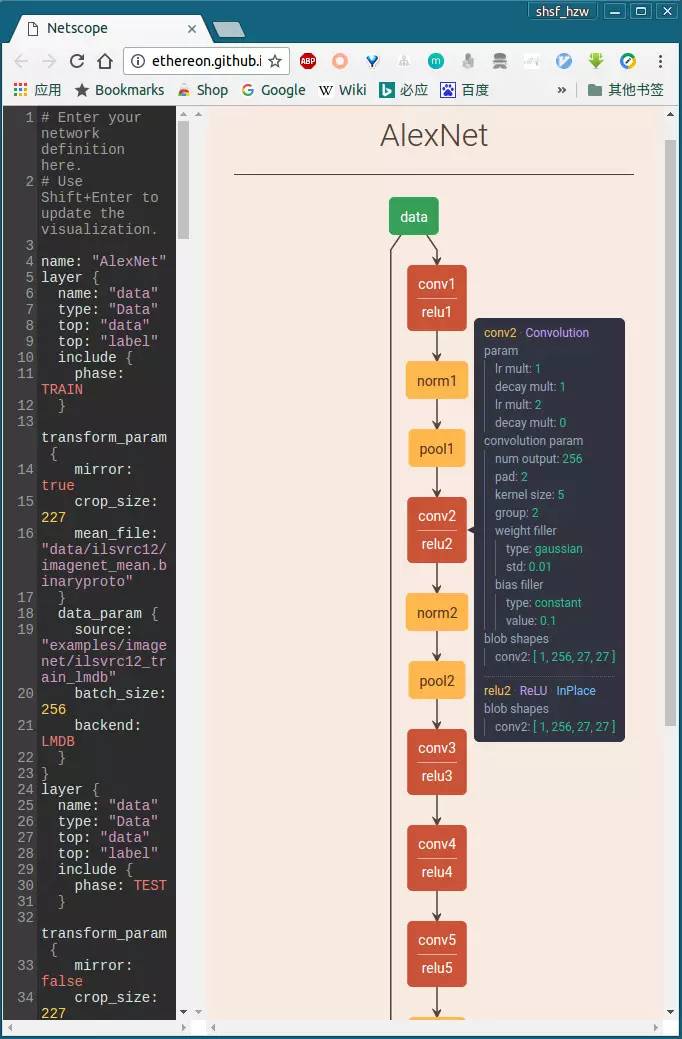Open the apps grid shortcut 应用
The image size is (682, 1039).
pyautogui.click(x=37, y=89)
